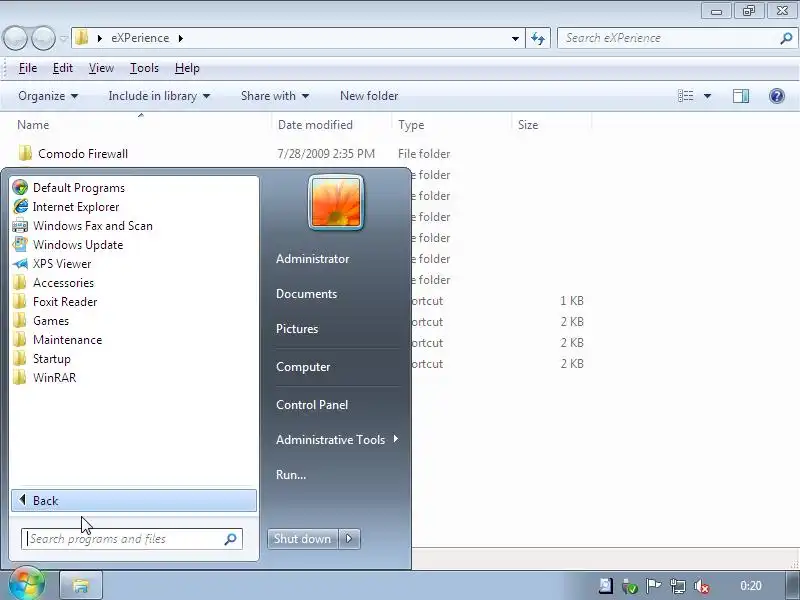Open Documents from the Start menu
800x600 pixels.
click(x=306, y=294)
